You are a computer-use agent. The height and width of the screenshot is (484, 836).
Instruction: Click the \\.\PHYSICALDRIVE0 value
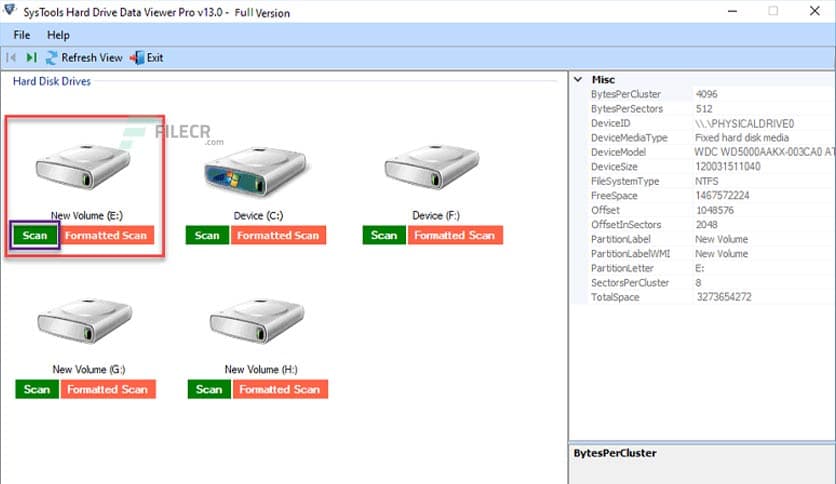(744, 124)
